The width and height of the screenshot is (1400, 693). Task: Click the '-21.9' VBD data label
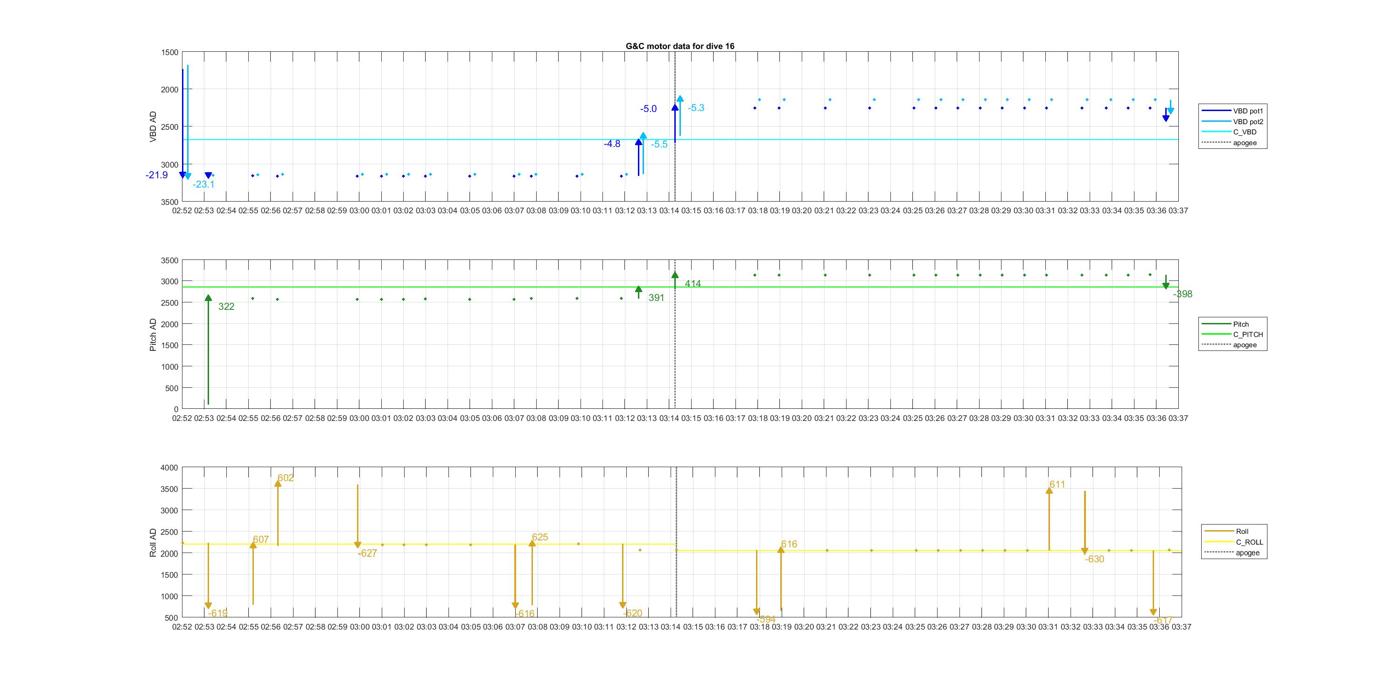[157, 175]
